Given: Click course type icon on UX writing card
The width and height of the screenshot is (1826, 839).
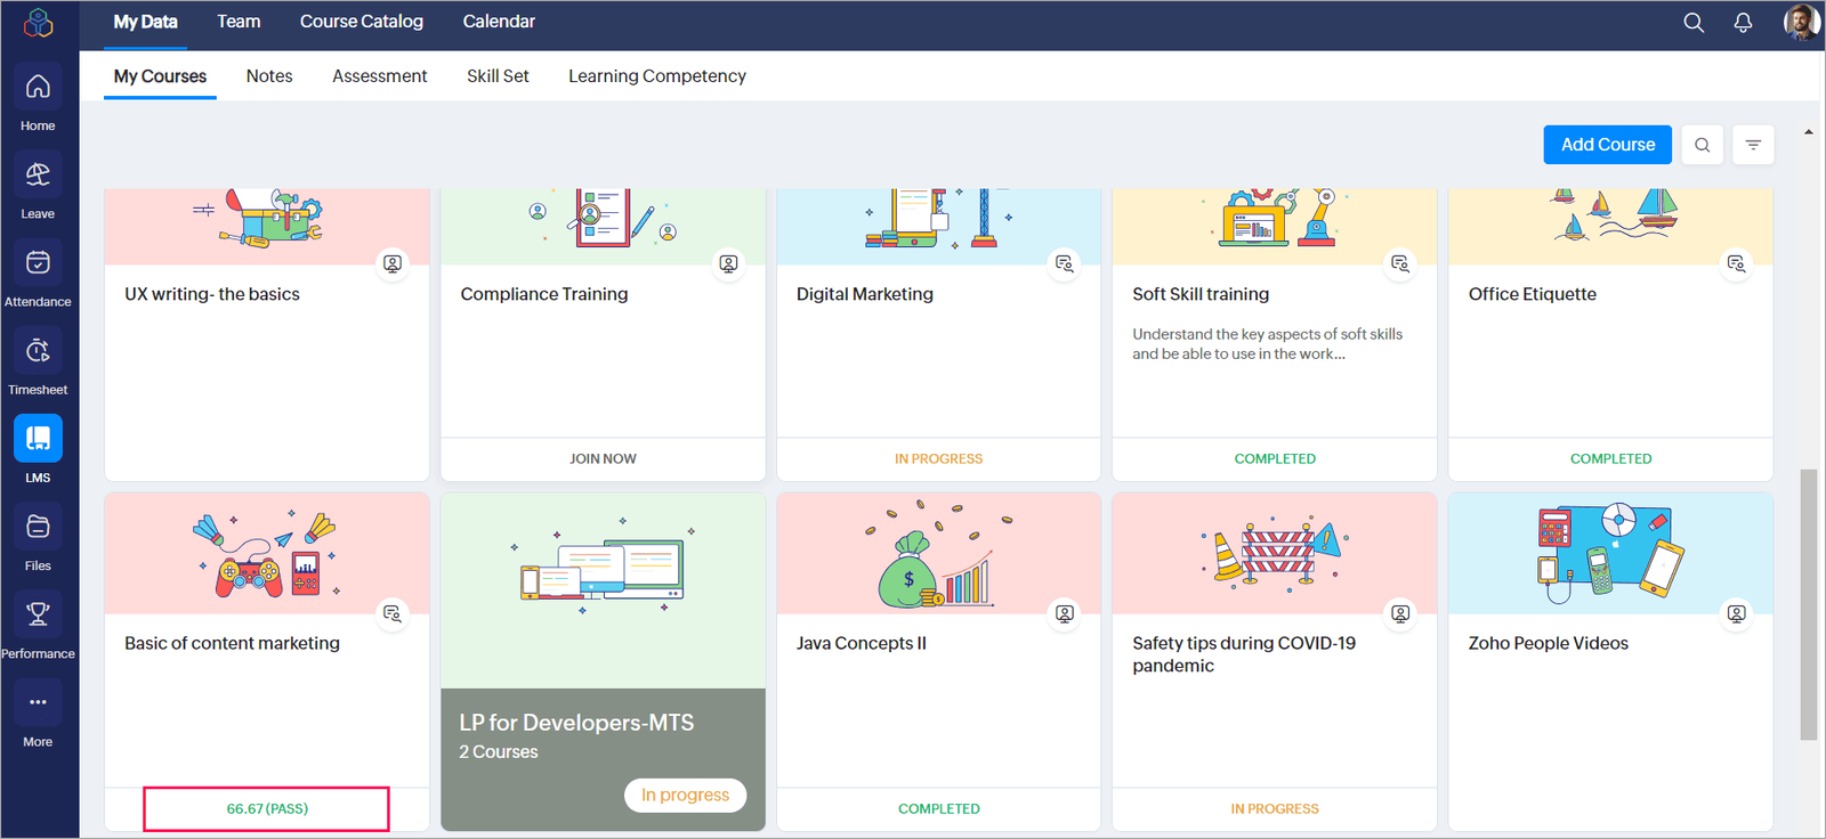Looking at the screenshot, I should pos(393,264).
